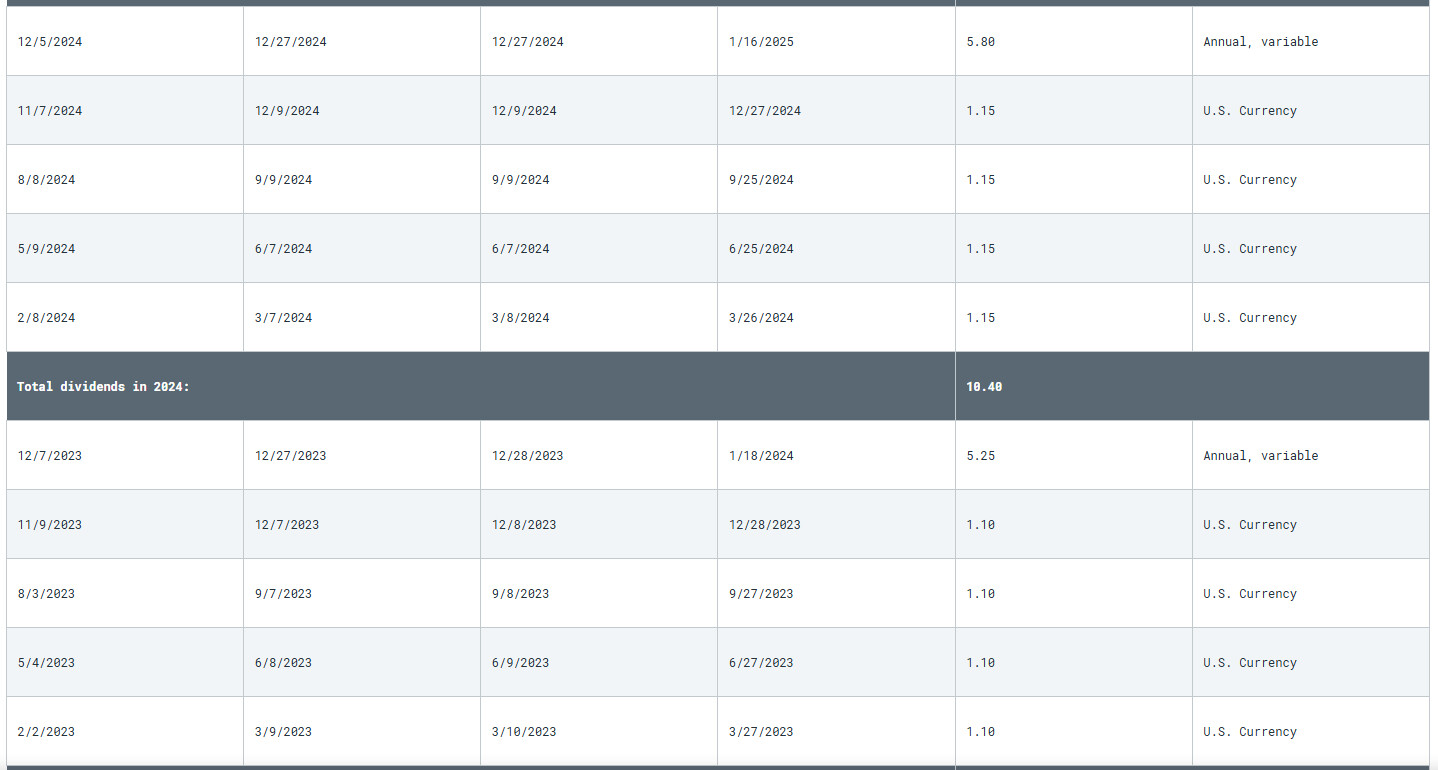Screen dimensions: 1438x770
Task: Click the 11/9/2023 date cell
Action: (50, 525)
